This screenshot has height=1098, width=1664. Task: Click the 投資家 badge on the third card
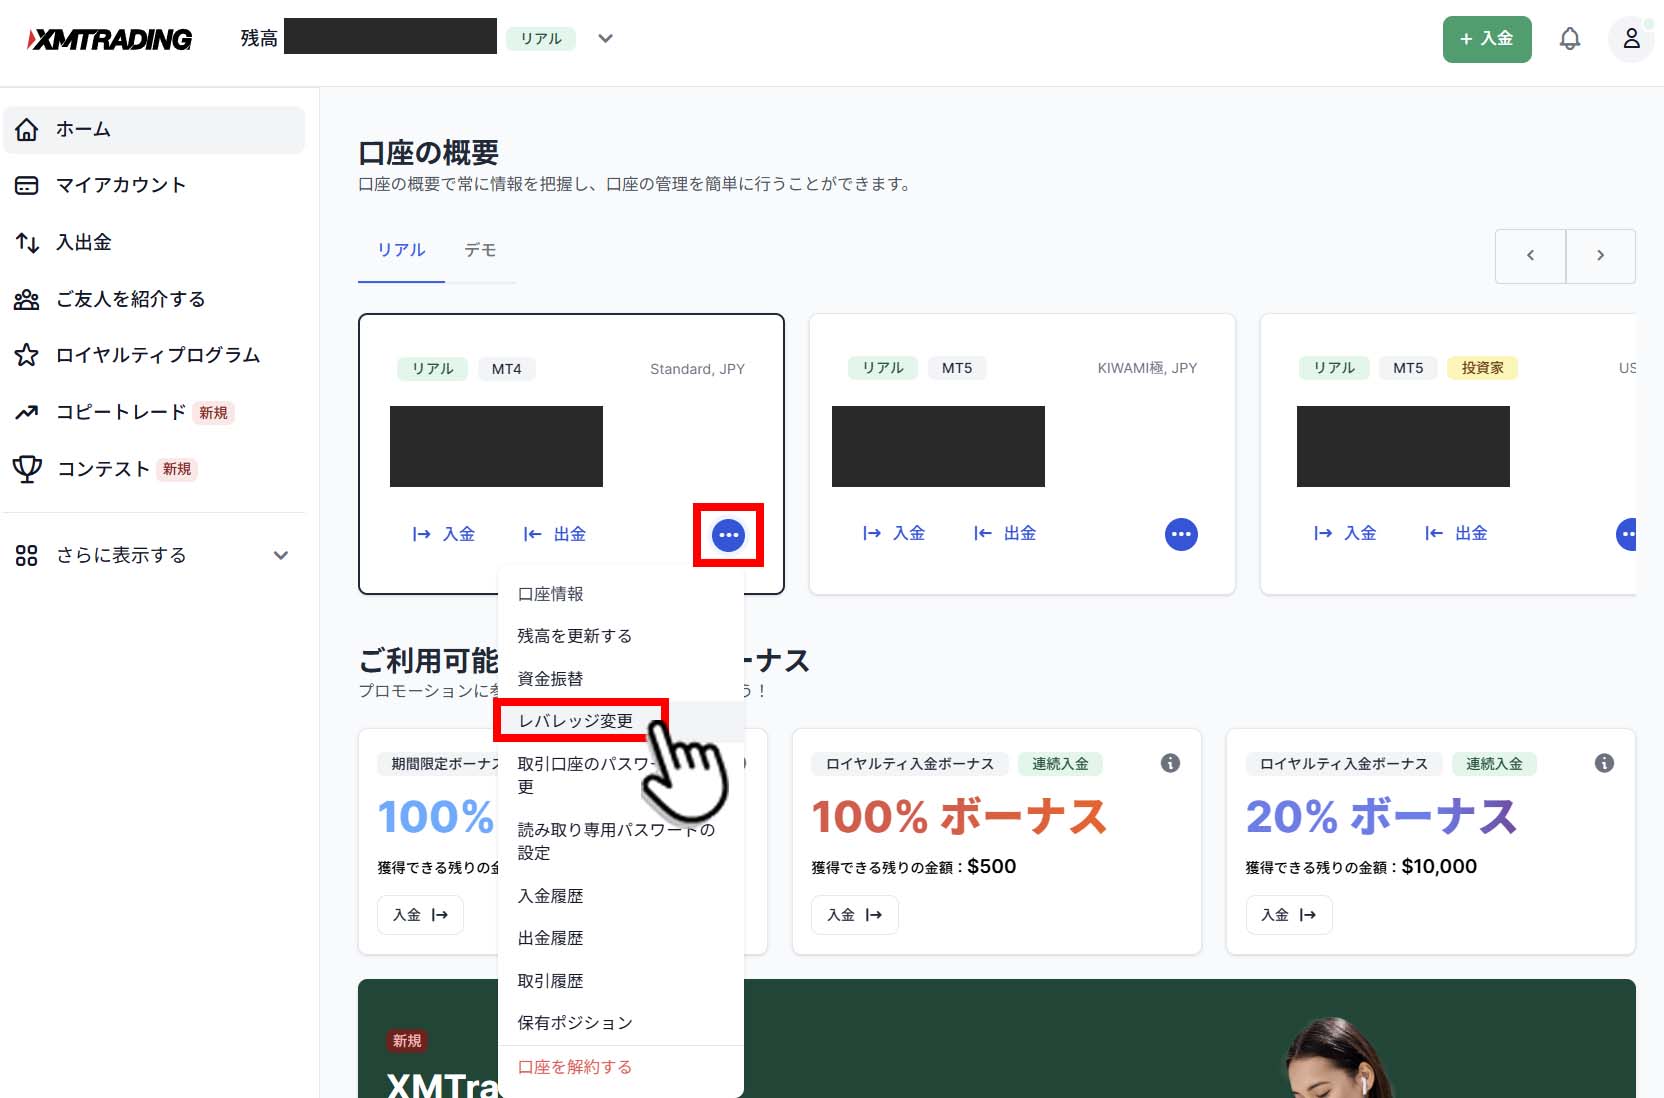1482,368
